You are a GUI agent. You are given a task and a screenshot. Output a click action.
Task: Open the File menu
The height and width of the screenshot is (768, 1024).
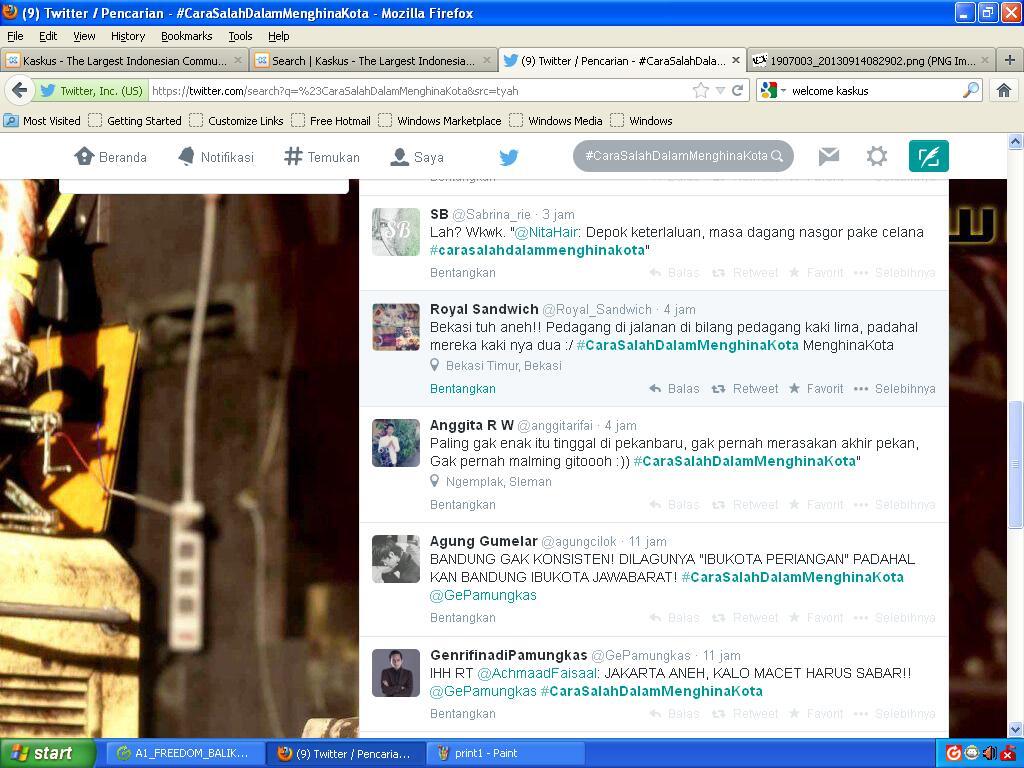tap(15, 36)
